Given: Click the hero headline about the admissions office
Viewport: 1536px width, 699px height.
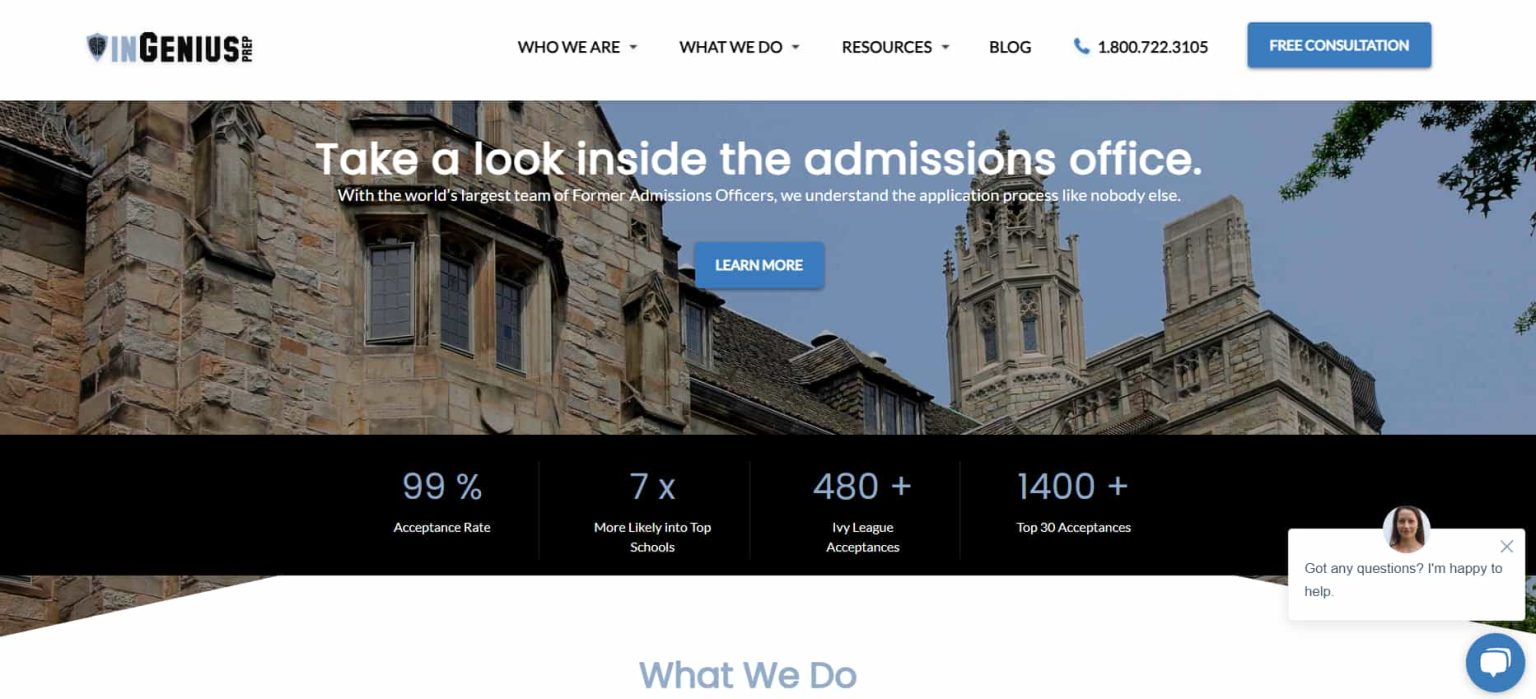Looking at the screenshot, I should [x=759, y=159].
